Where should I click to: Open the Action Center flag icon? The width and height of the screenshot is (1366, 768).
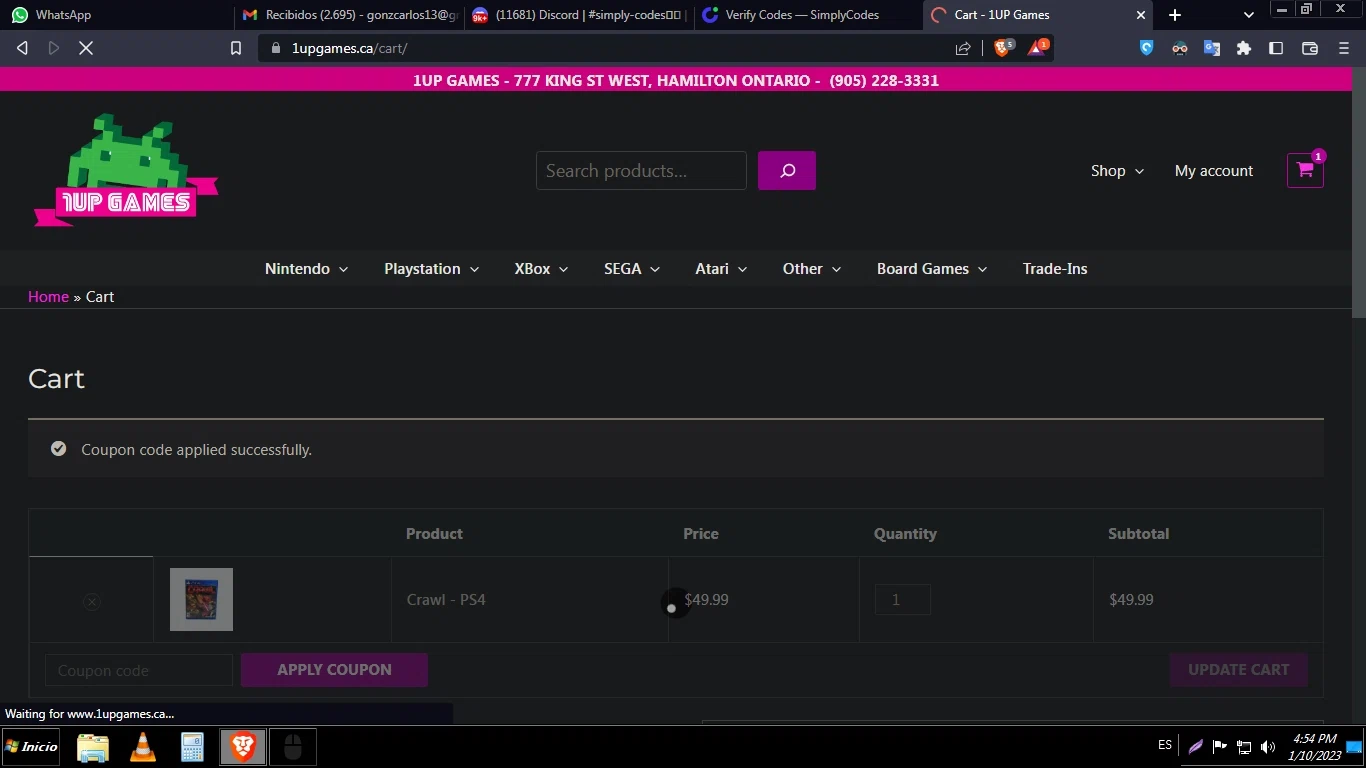(1220, 747)
